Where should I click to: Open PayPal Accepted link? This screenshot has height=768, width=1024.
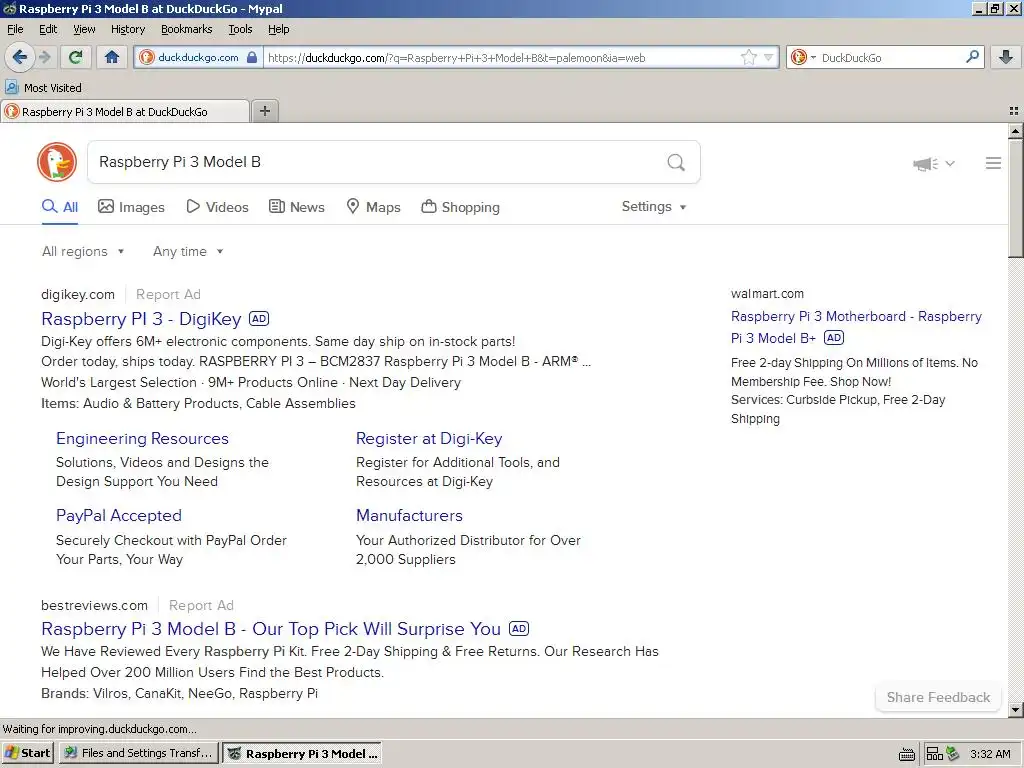point(119,515)
